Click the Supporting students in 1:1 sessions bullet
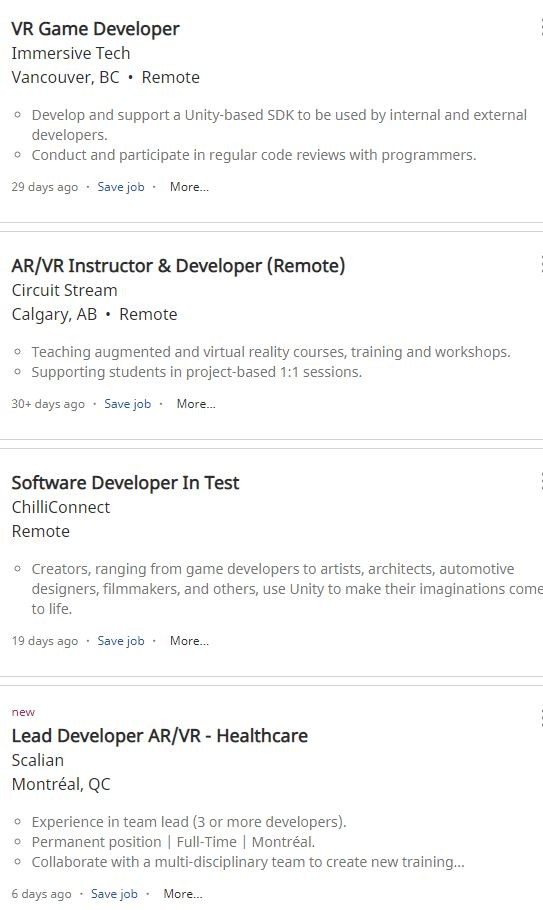The width and height of the screenshot is (543, 910). tap(197, 372)
